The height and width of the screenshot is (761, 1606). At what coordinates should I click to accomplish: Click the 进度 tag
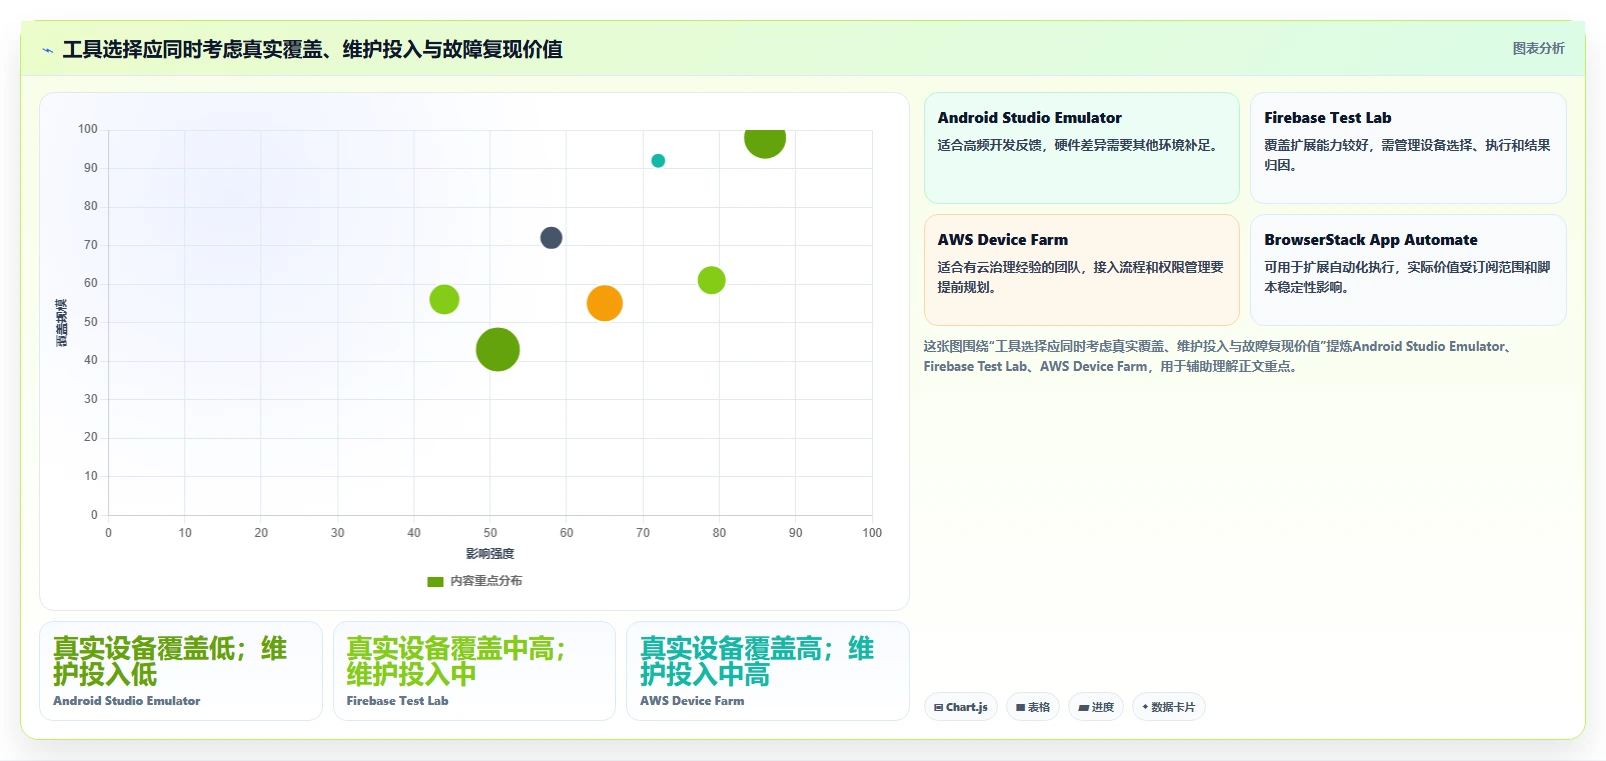1096,707
